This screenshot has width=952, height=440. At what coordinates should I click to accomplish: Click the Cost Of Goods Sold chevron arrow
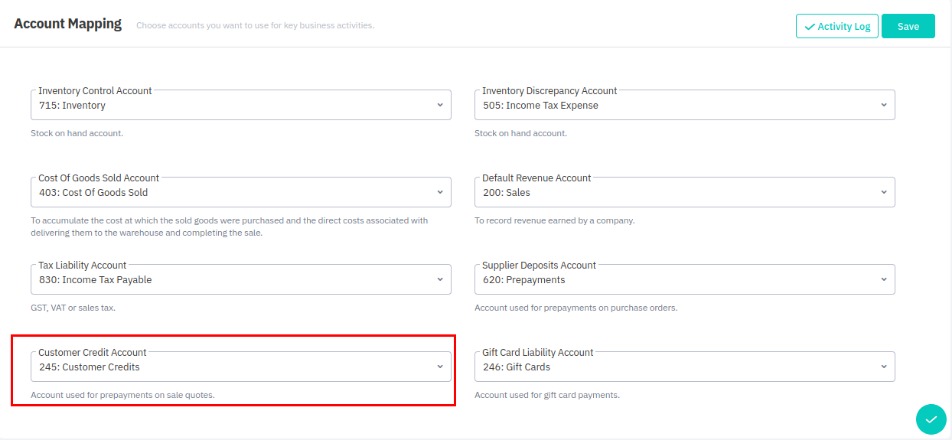[440, 192]
